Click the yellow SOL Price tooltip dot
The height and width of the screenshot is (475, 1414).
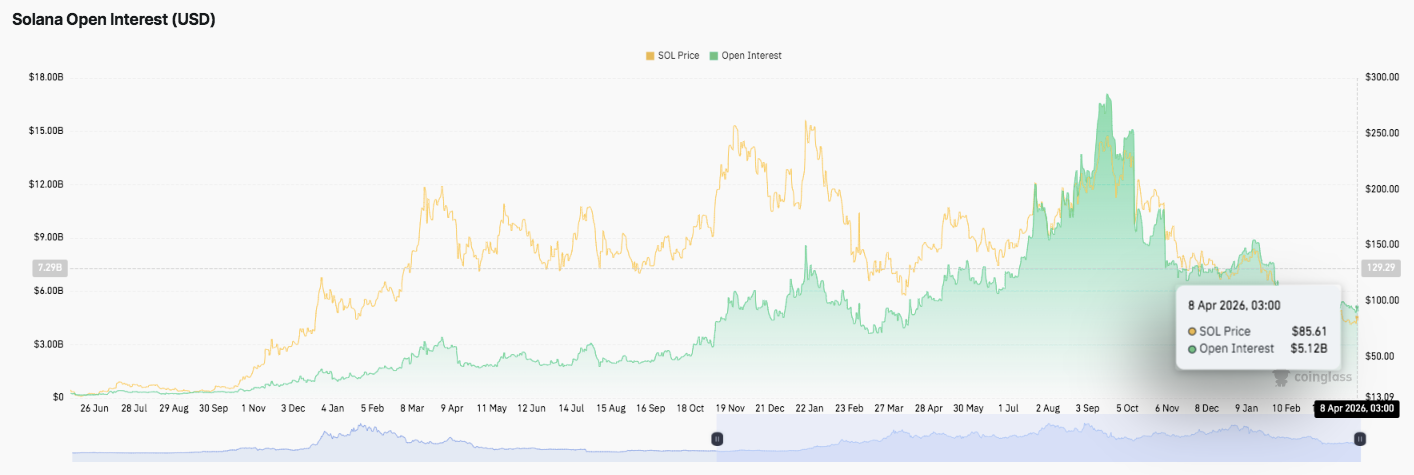1192,331
